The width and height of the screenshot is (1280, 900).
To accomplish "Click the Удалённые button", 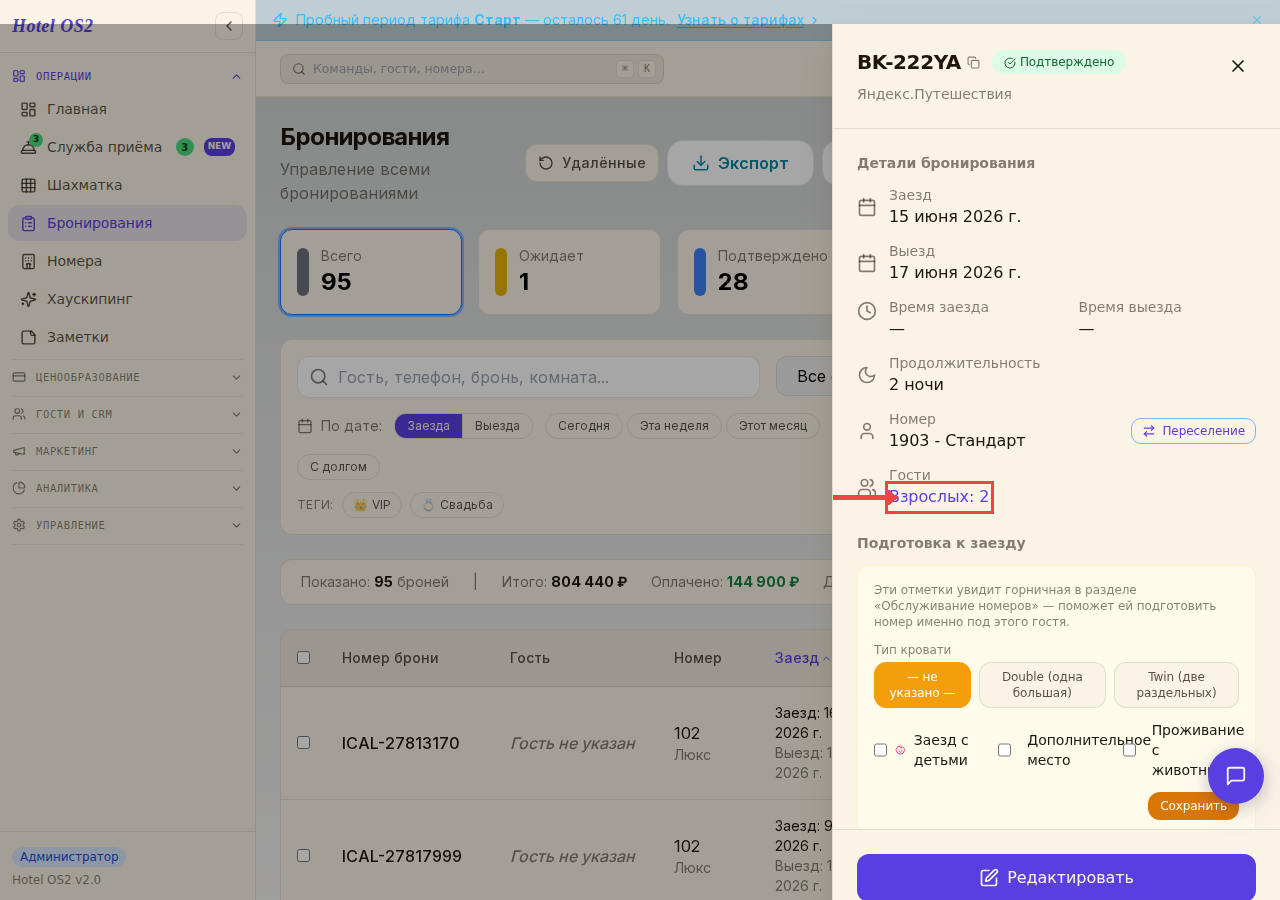I will [592, 163].
